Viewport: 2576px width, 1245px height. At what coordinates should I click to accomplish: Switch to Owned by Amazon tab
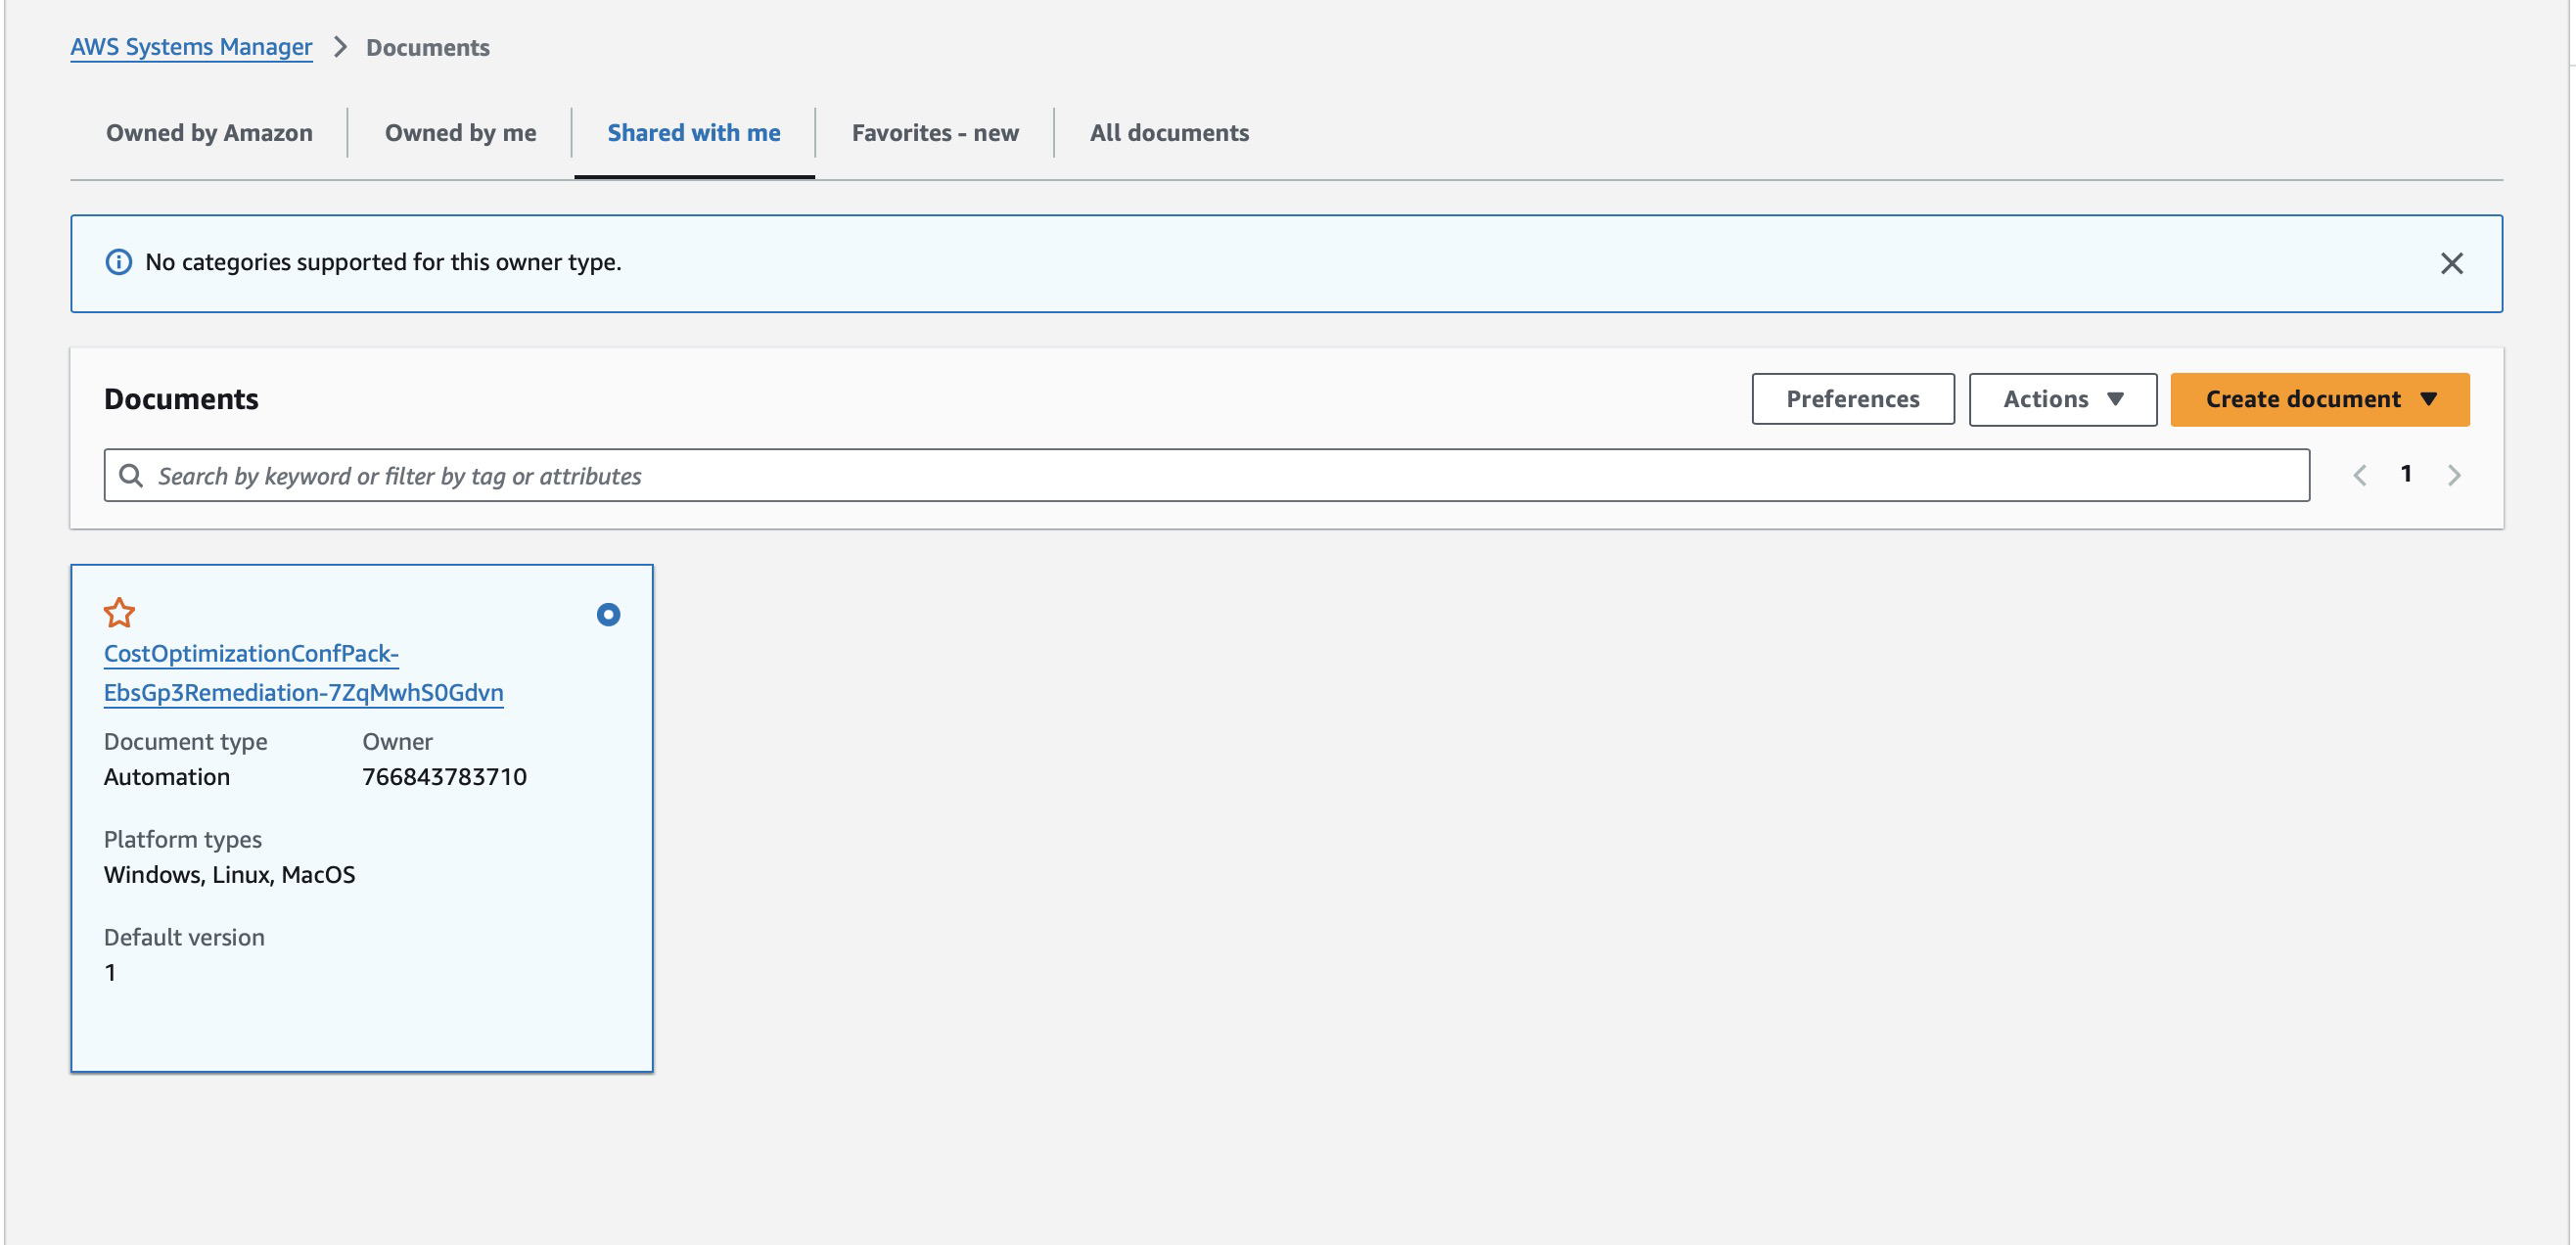[x=209, y=133]
